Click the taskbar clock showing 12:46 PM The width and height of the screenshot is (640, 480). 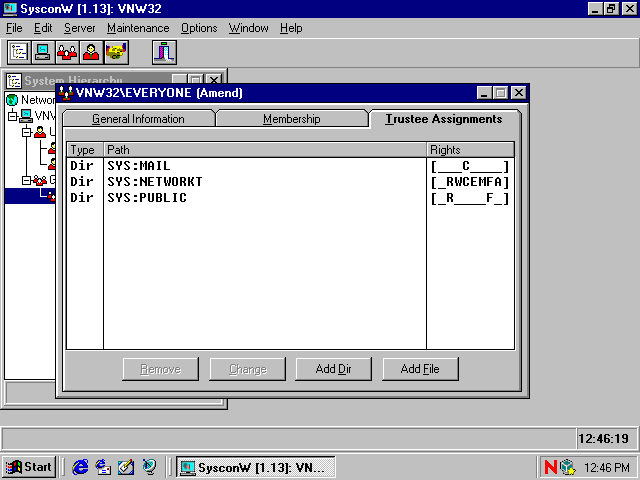point(606,467)
